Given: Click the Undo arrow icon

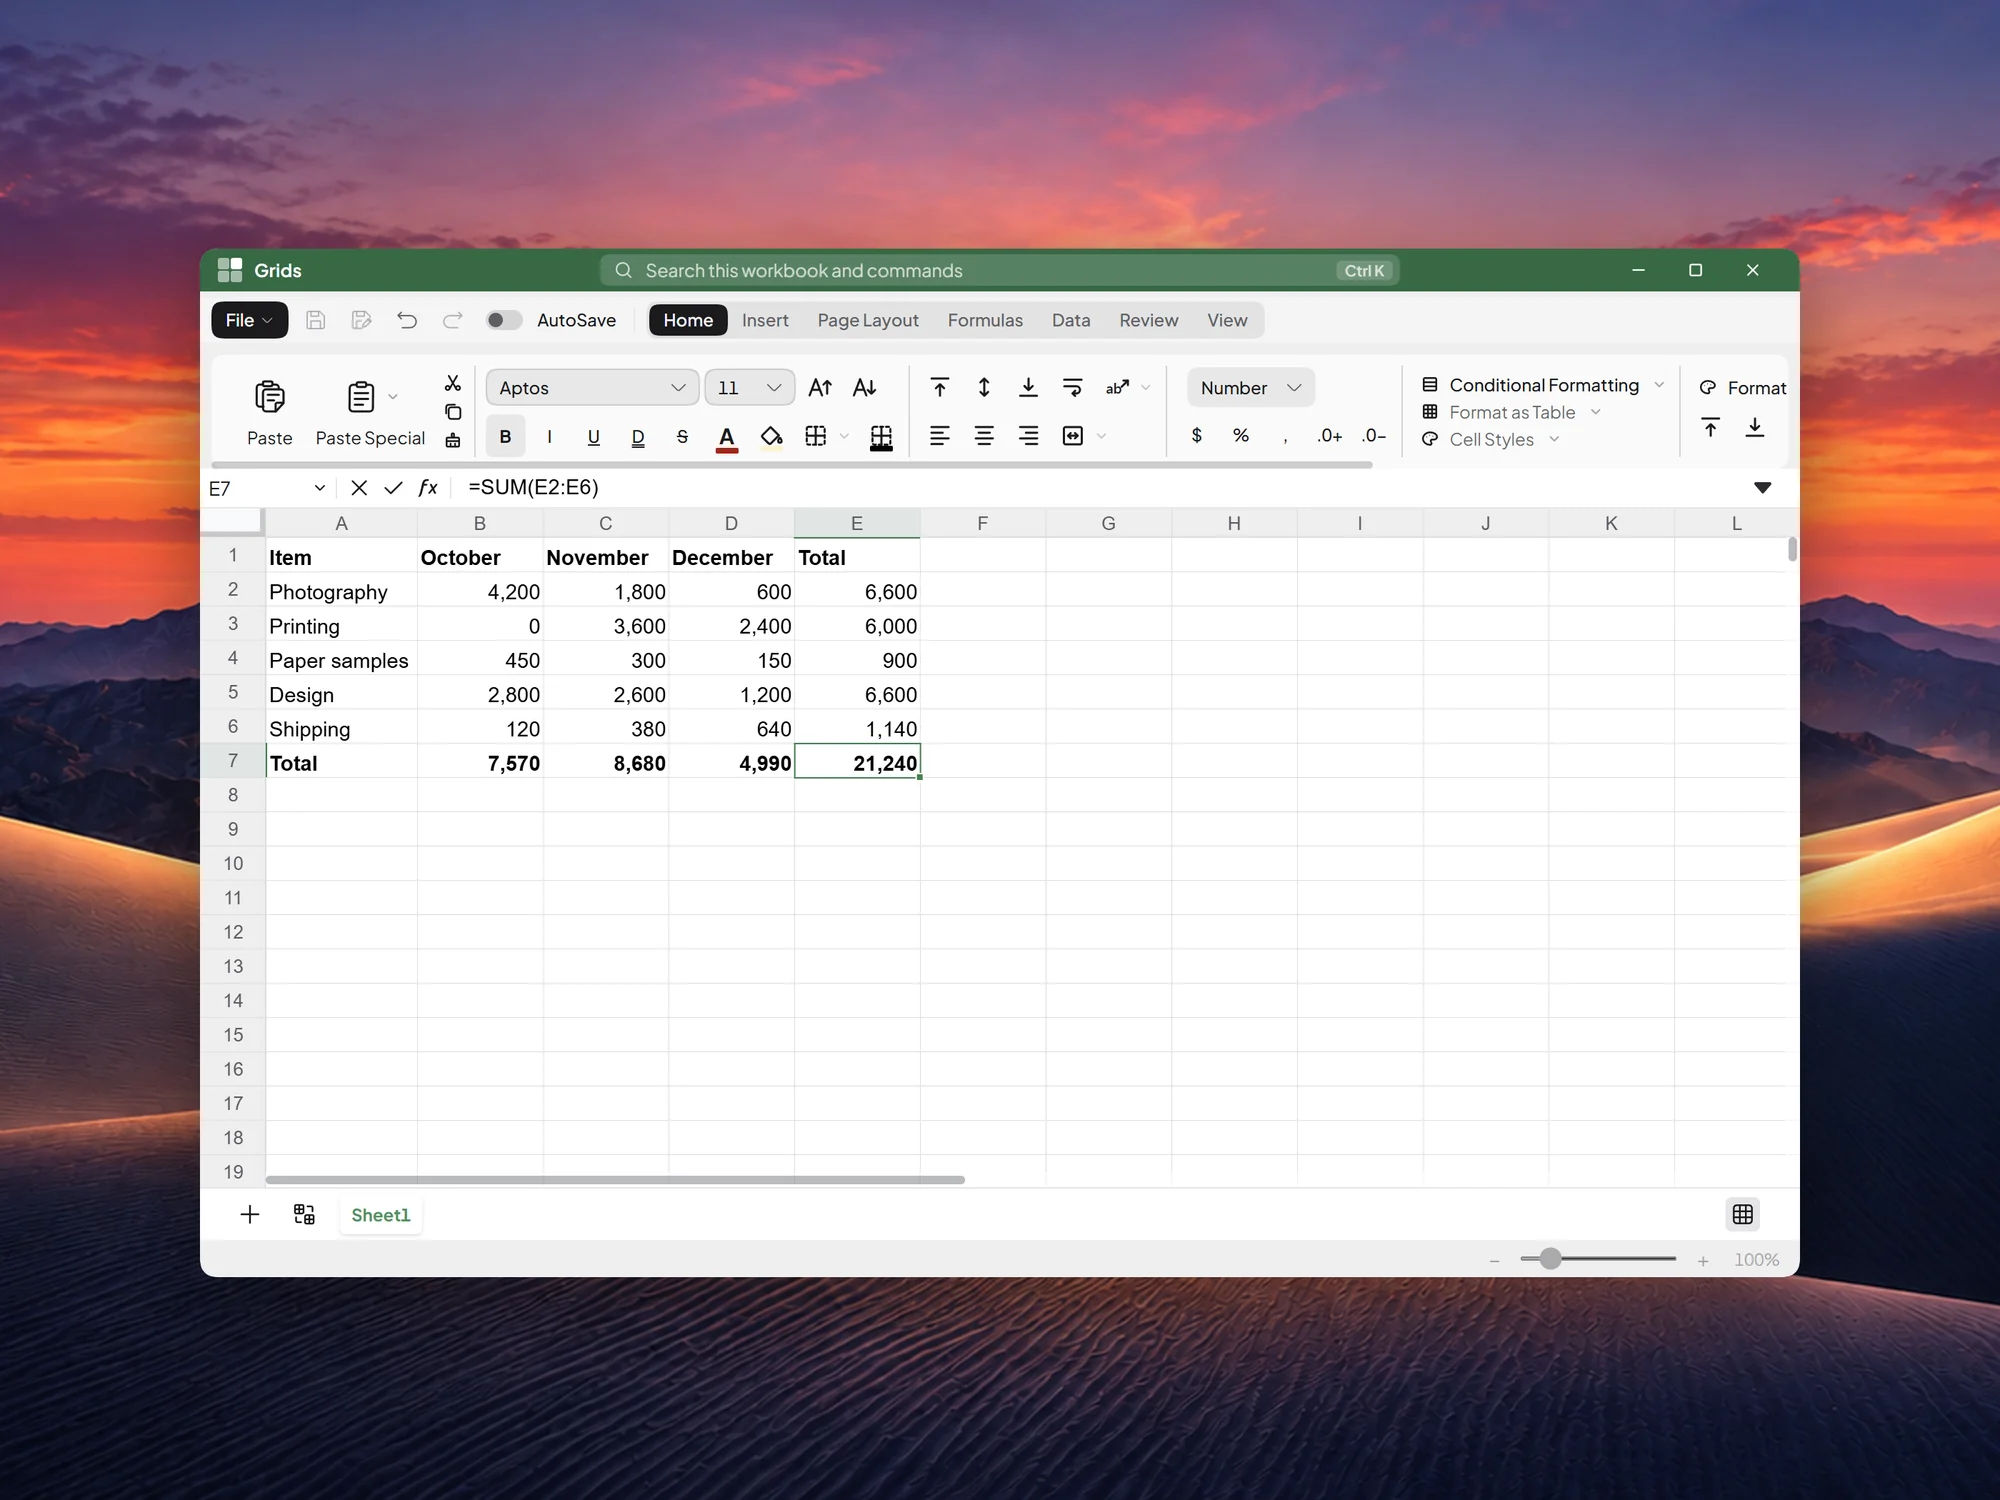Looking at the screenshot, I should pyautogui.click(x=407, y=320).
